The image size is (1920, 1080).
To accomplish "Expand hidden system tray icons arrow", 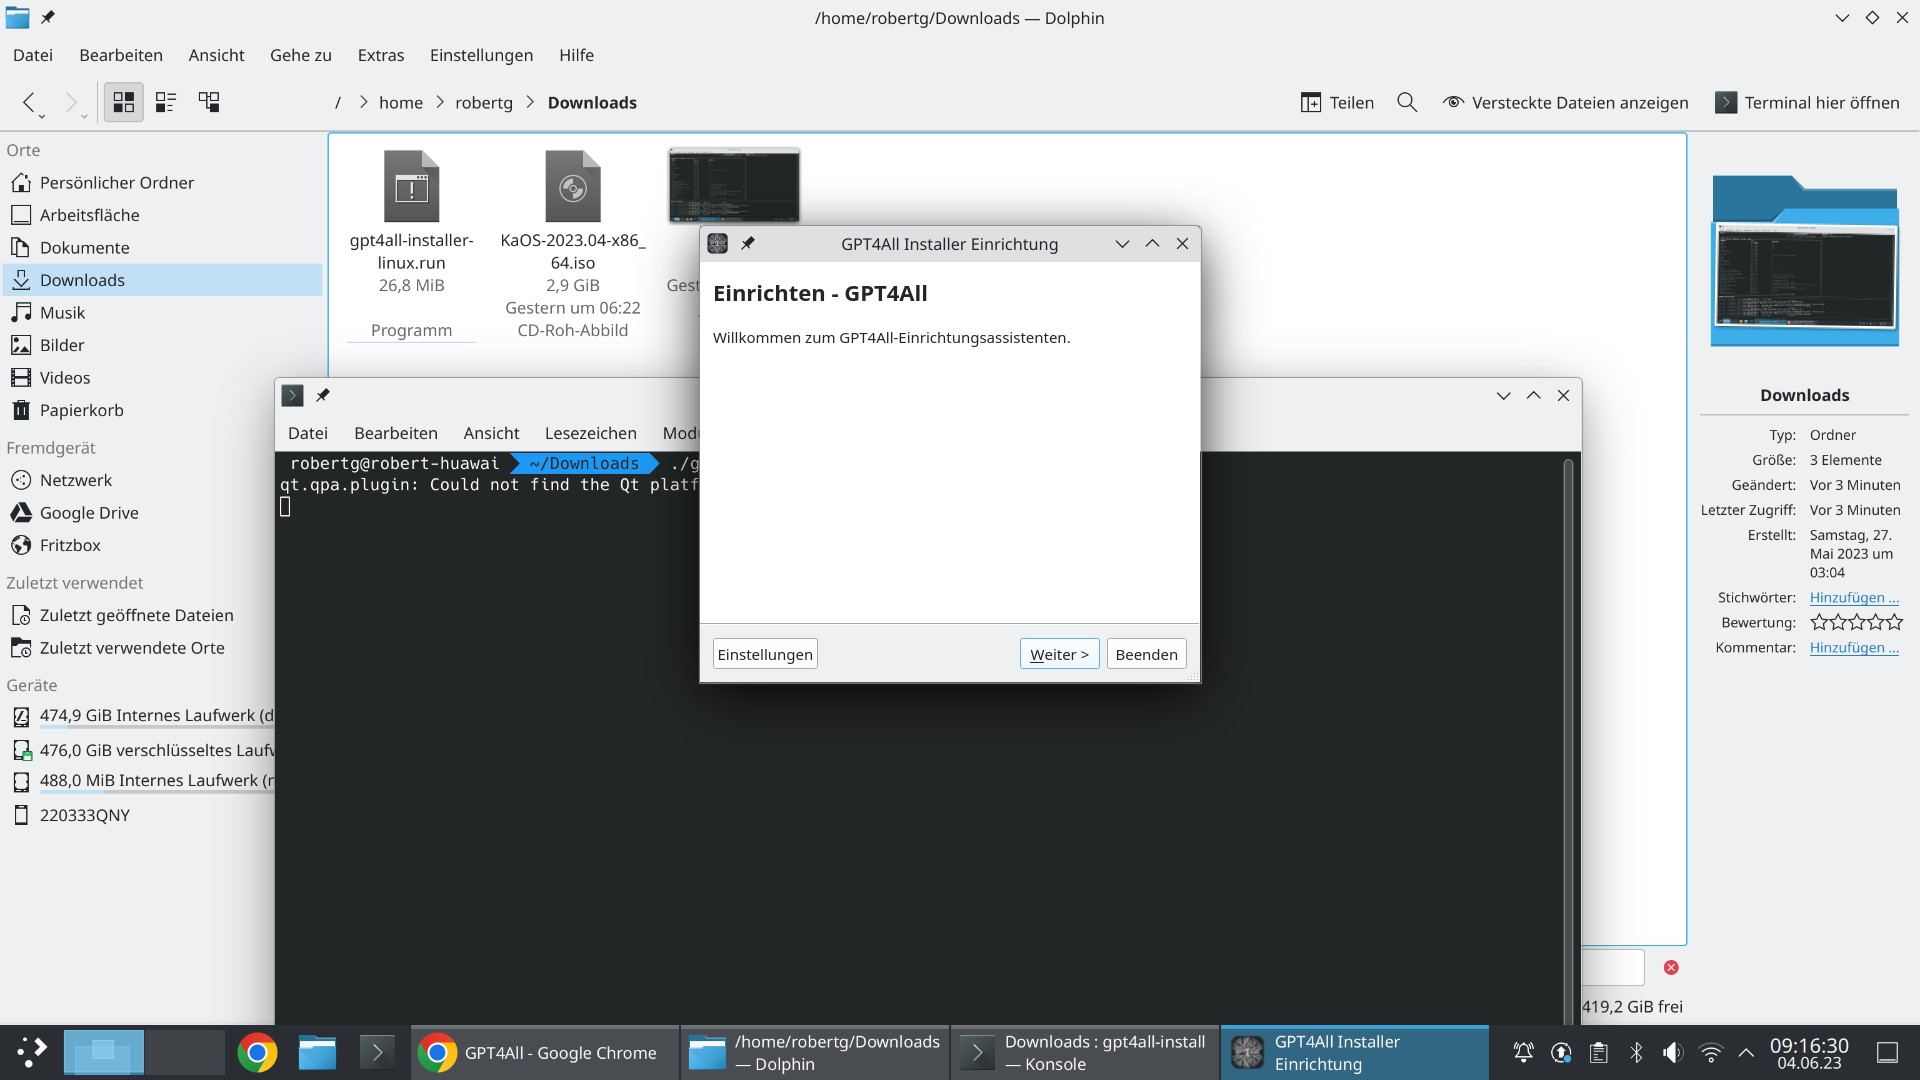I will (x=1746, y=1052).
